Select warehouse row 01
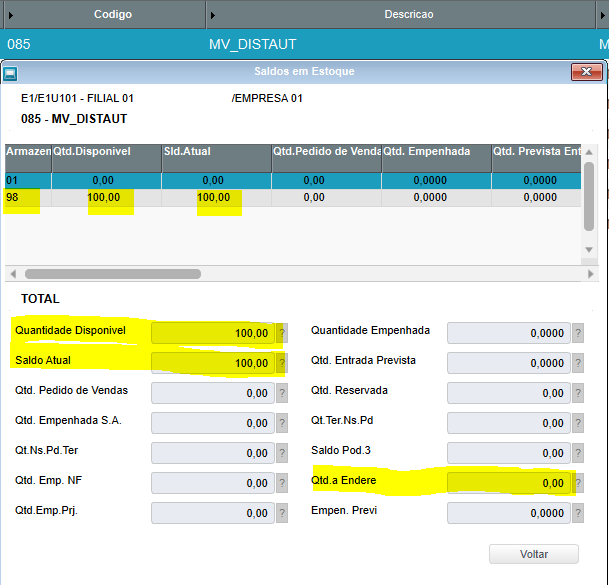This screenshot has width=609, height=585. coord(293,181)
